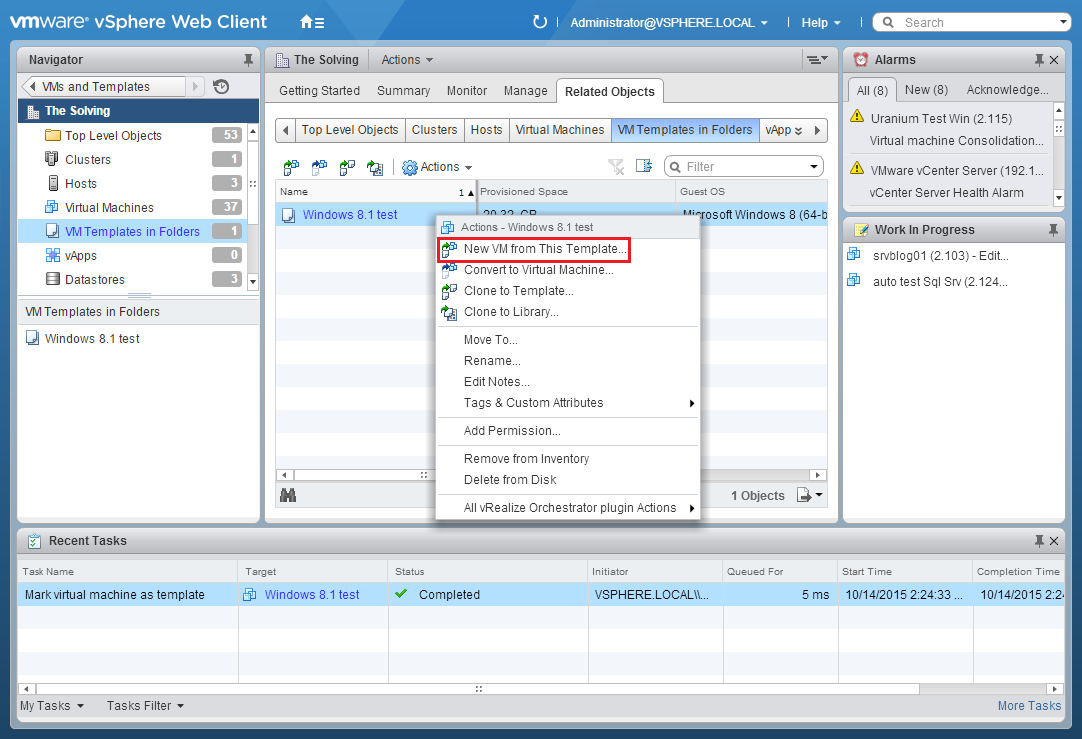
Task: Open the Getting Started tab
Action: pyautogui.click(x=319, y=91)
